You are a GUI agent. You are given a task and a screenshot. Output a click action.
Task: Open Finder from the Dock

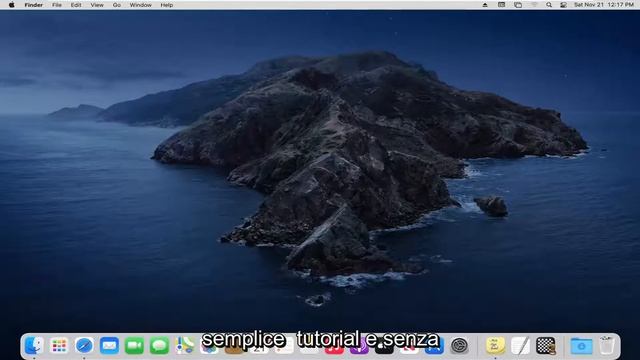34,346
